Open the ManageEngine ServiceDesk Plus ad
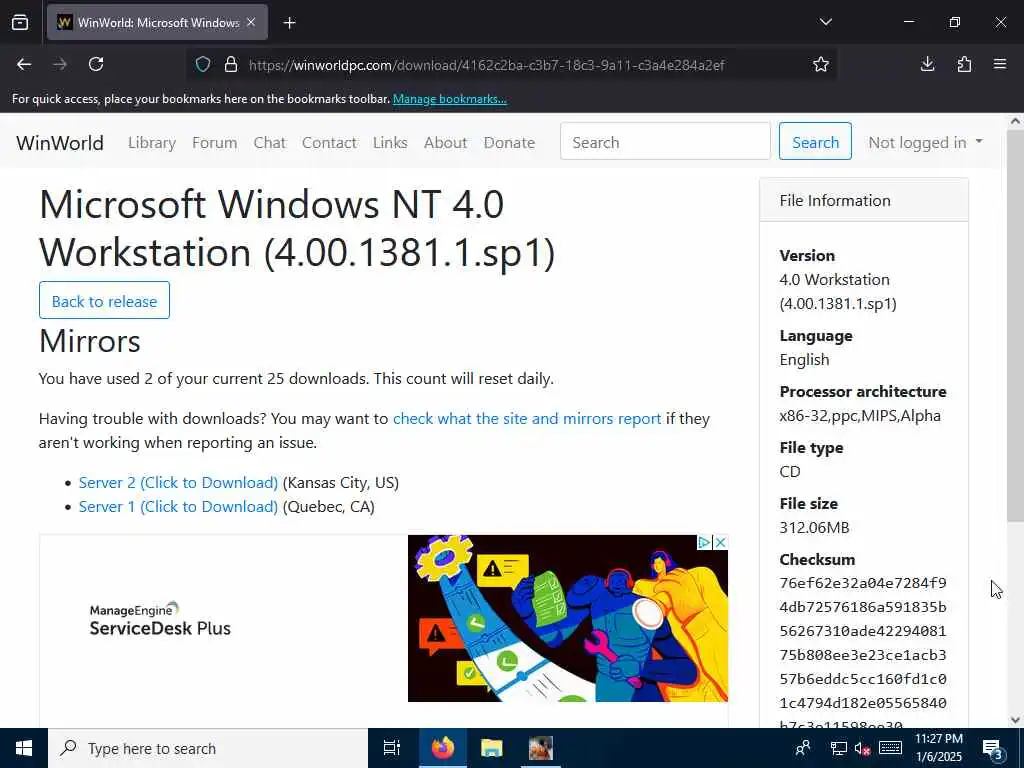Screen dimensions: 1024x768 [383, 618]
